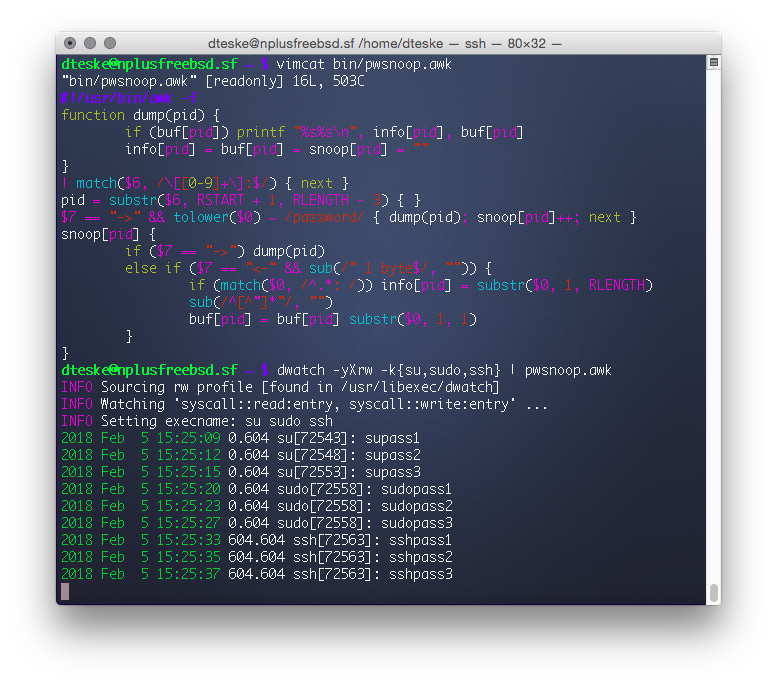Viewport: 777px width, 685px height.
Task: Click the minimize window button
Action: pos(90,43)
